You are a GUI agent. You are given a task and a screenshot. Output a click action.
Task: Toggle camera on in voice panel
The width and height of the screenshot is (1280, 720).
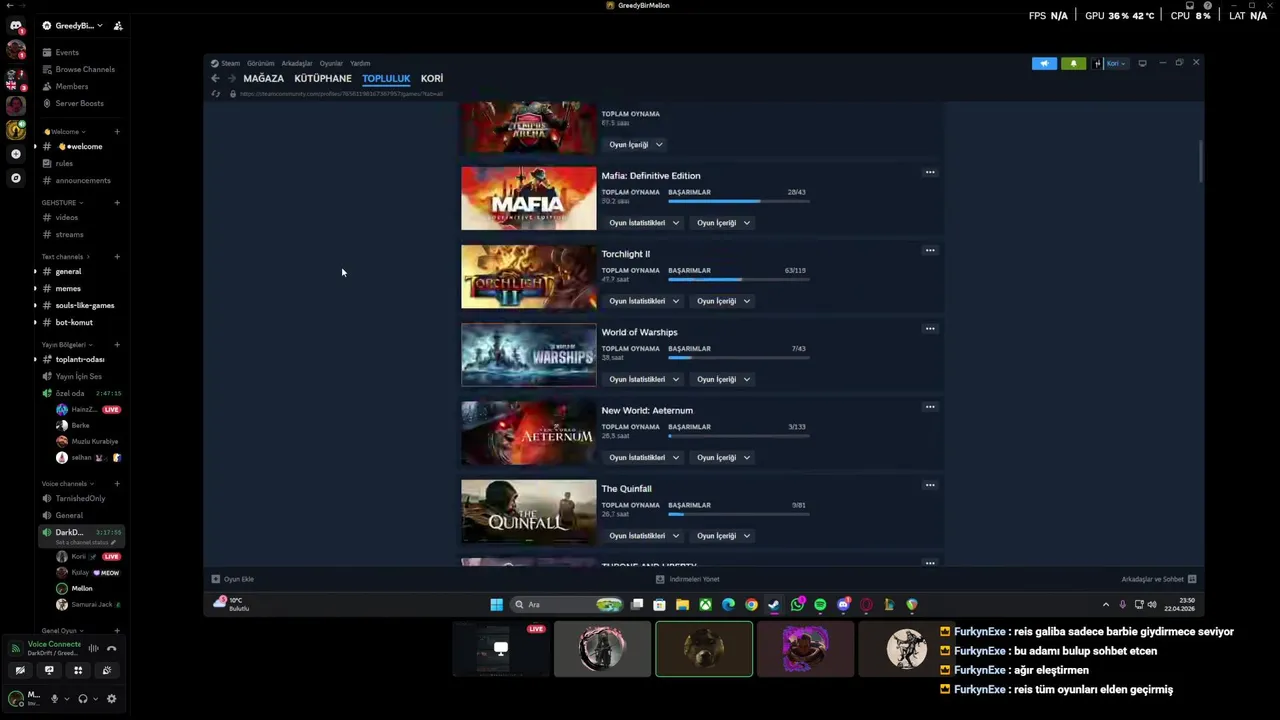20,671
